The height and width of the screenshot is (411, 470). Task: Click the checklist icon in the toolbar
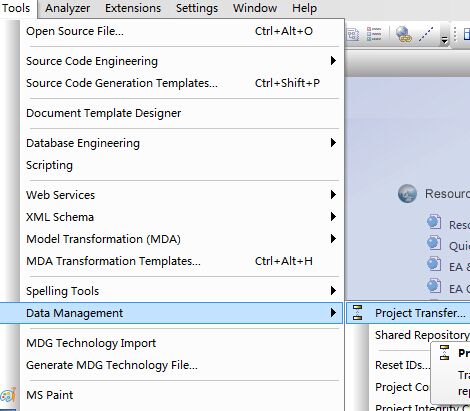(x=374, y=34)
